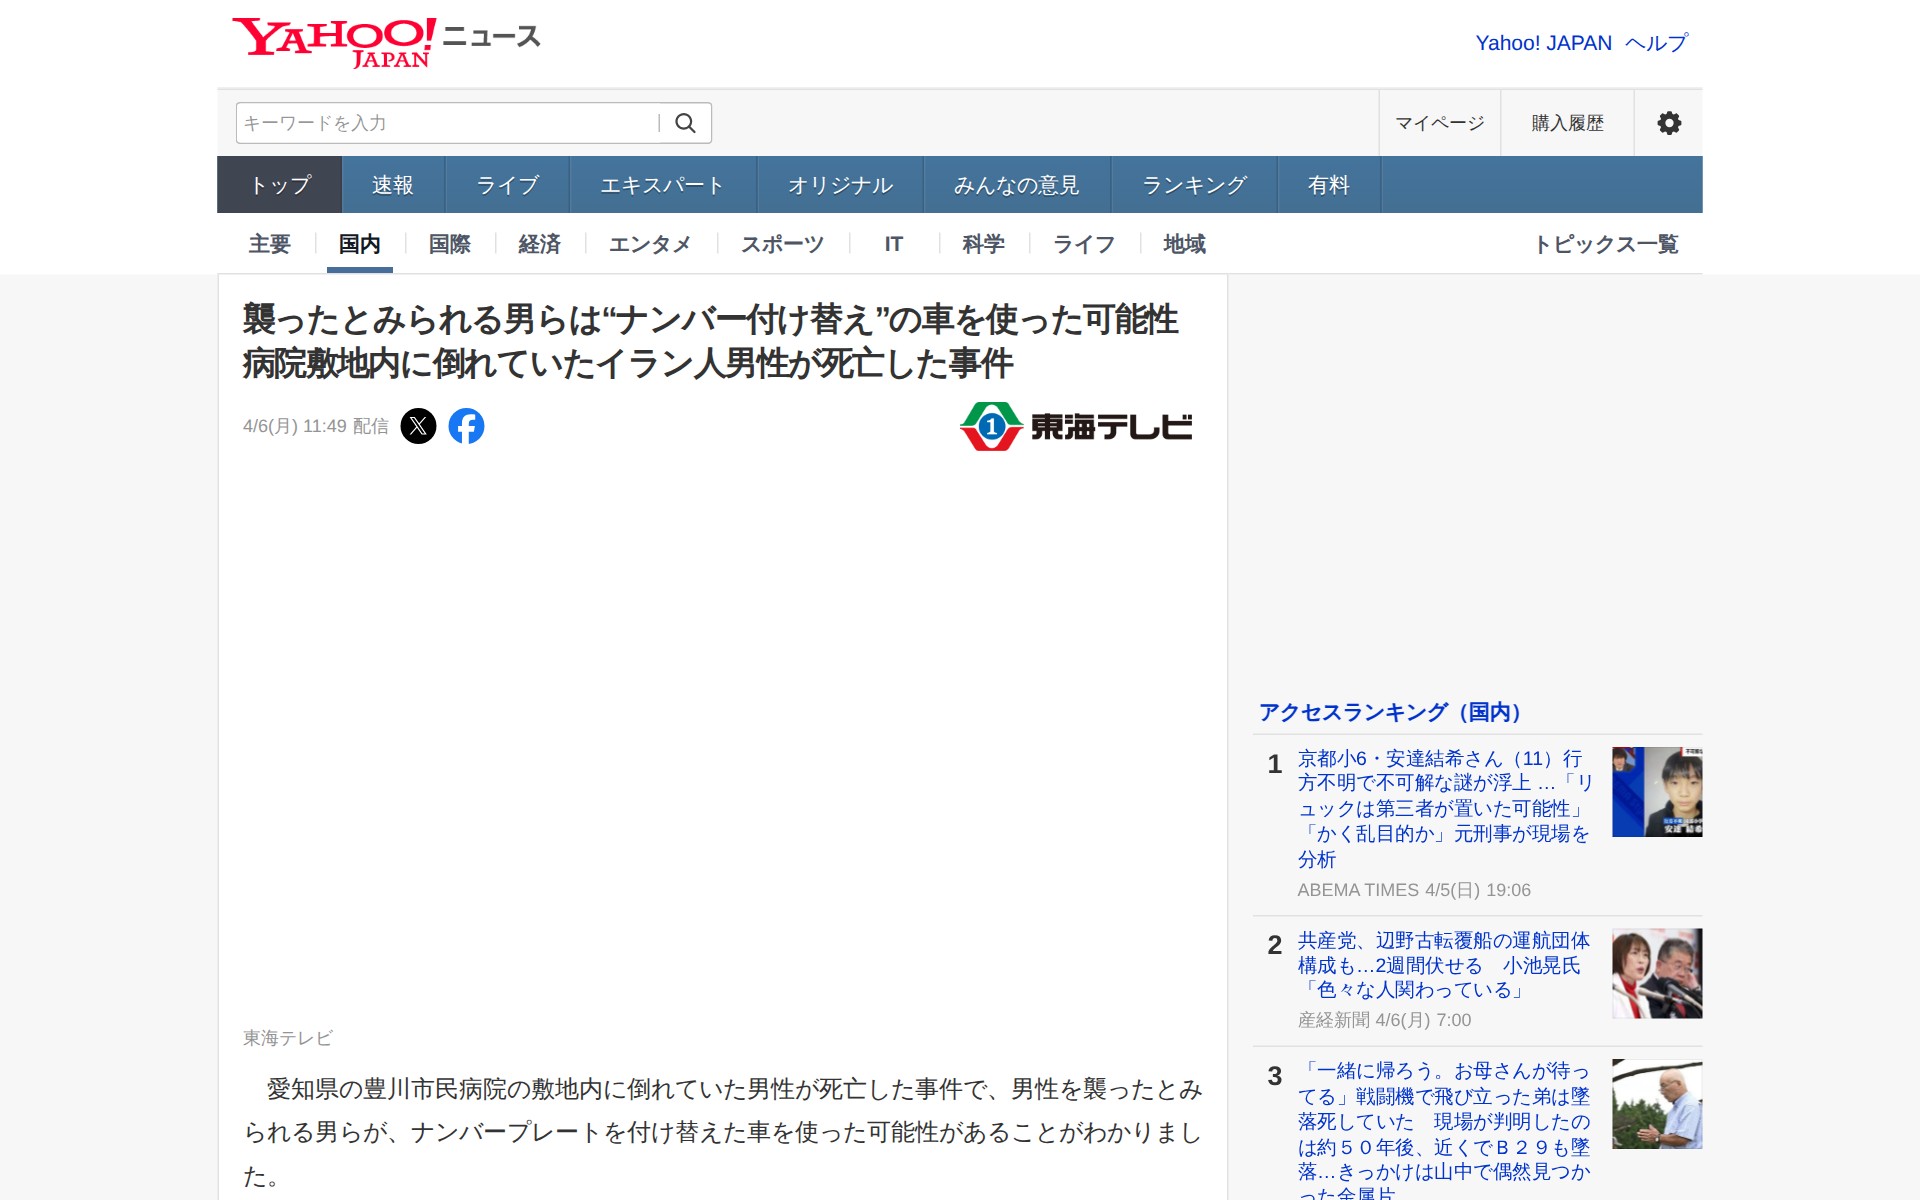Open the ランキング tab
The width and height of the screenshot is (1920, 1200).
(x=1194, y=185)
